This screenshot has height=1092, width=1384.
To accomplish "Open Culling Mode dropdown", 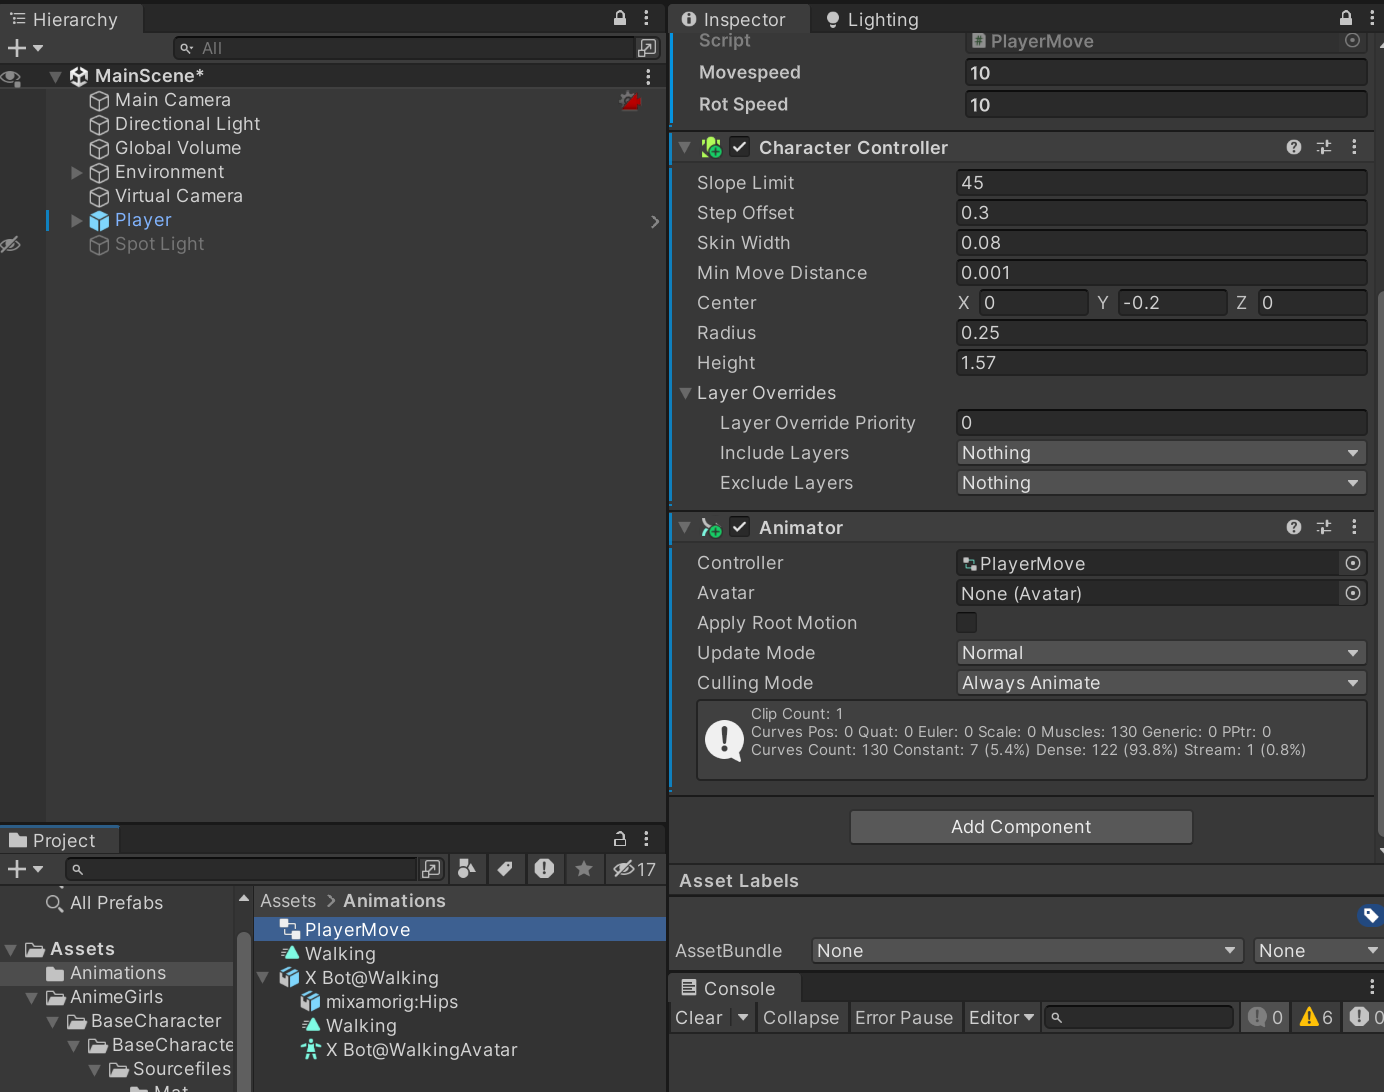I will click(x=1161, y=683).
